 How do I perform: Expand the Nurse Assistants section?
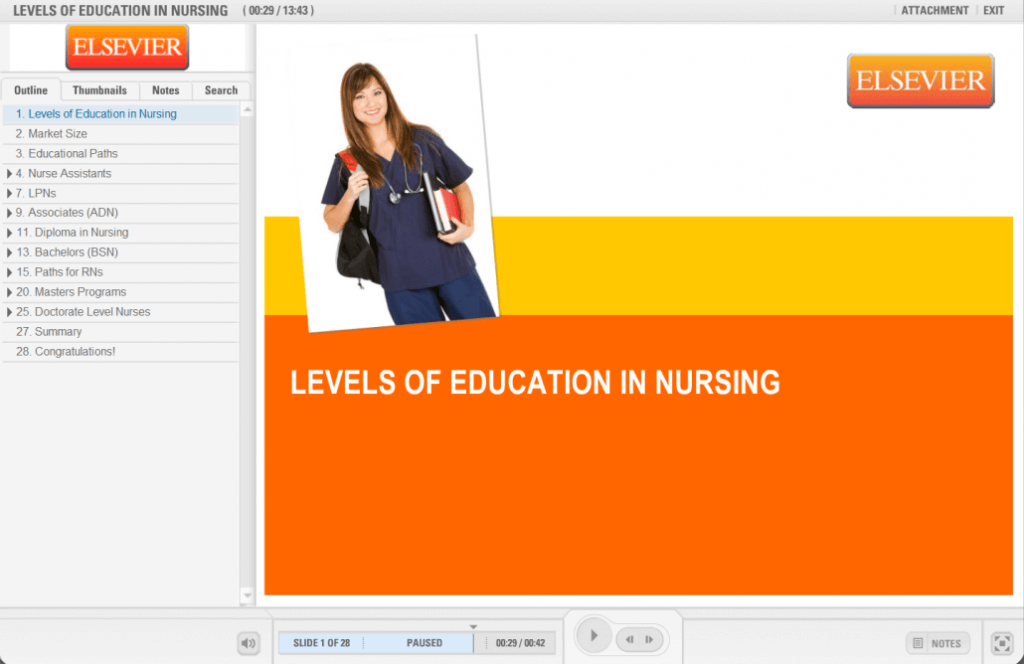[x=9, y=174]
